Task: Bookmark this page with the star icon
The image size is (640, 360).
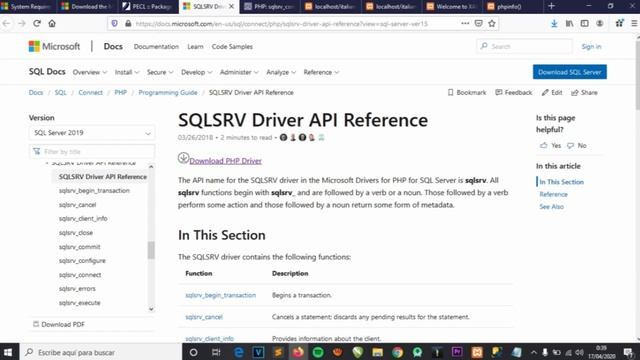Action: pos(492,24)
